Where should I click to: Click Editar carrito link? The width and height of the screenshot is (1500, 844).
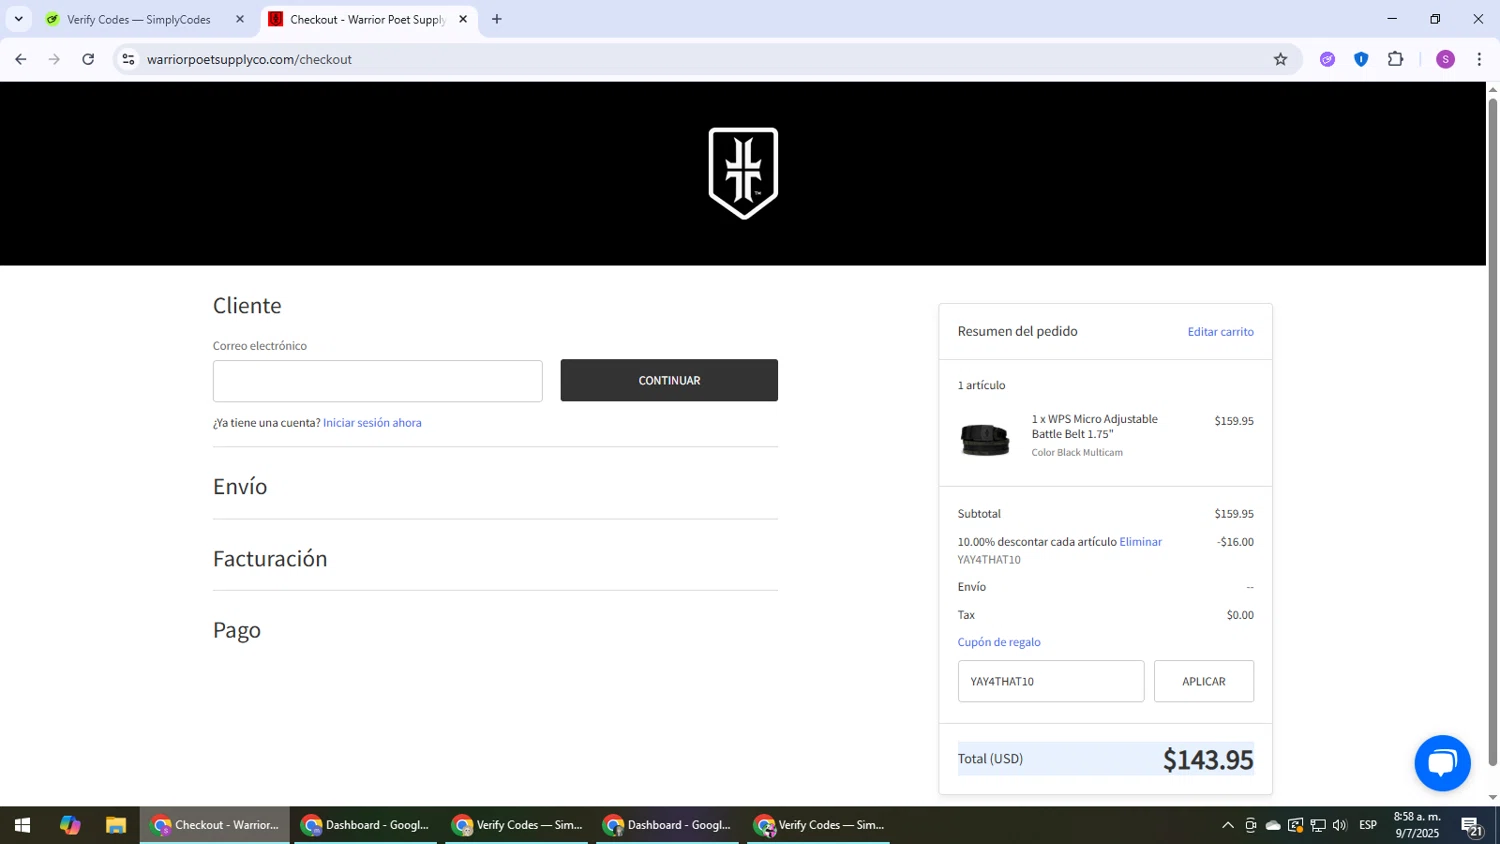[x=1220, y=332]
